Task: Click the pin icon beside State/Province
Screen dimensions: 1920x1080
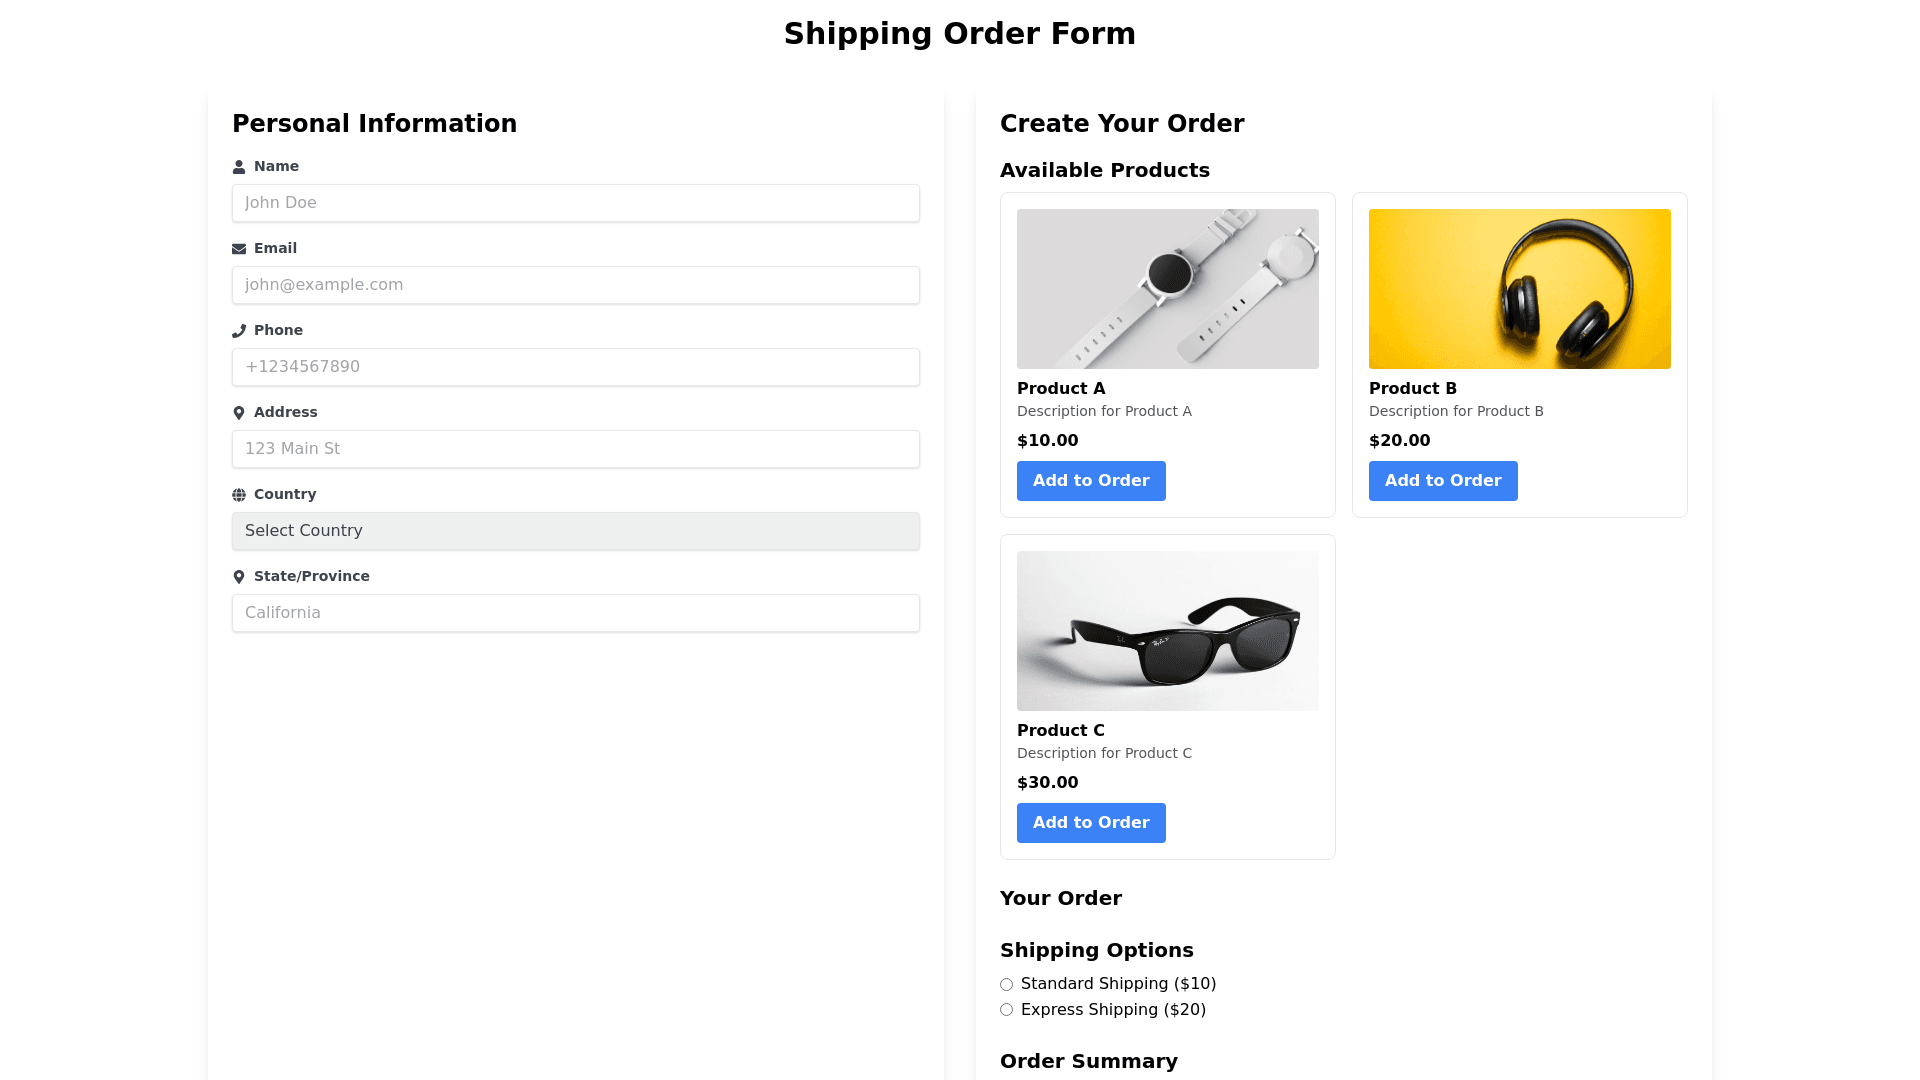Action: tap(239, 577)
